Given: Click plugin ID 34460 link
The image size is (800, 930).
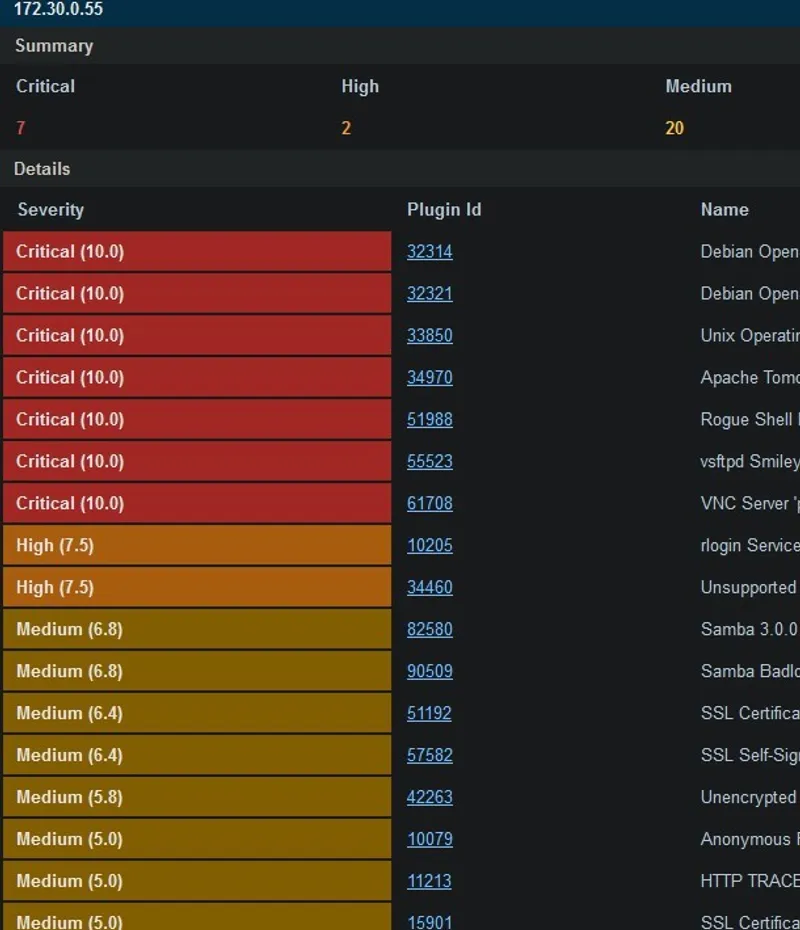Looking at the screenshot, I should tap(429, 588).
